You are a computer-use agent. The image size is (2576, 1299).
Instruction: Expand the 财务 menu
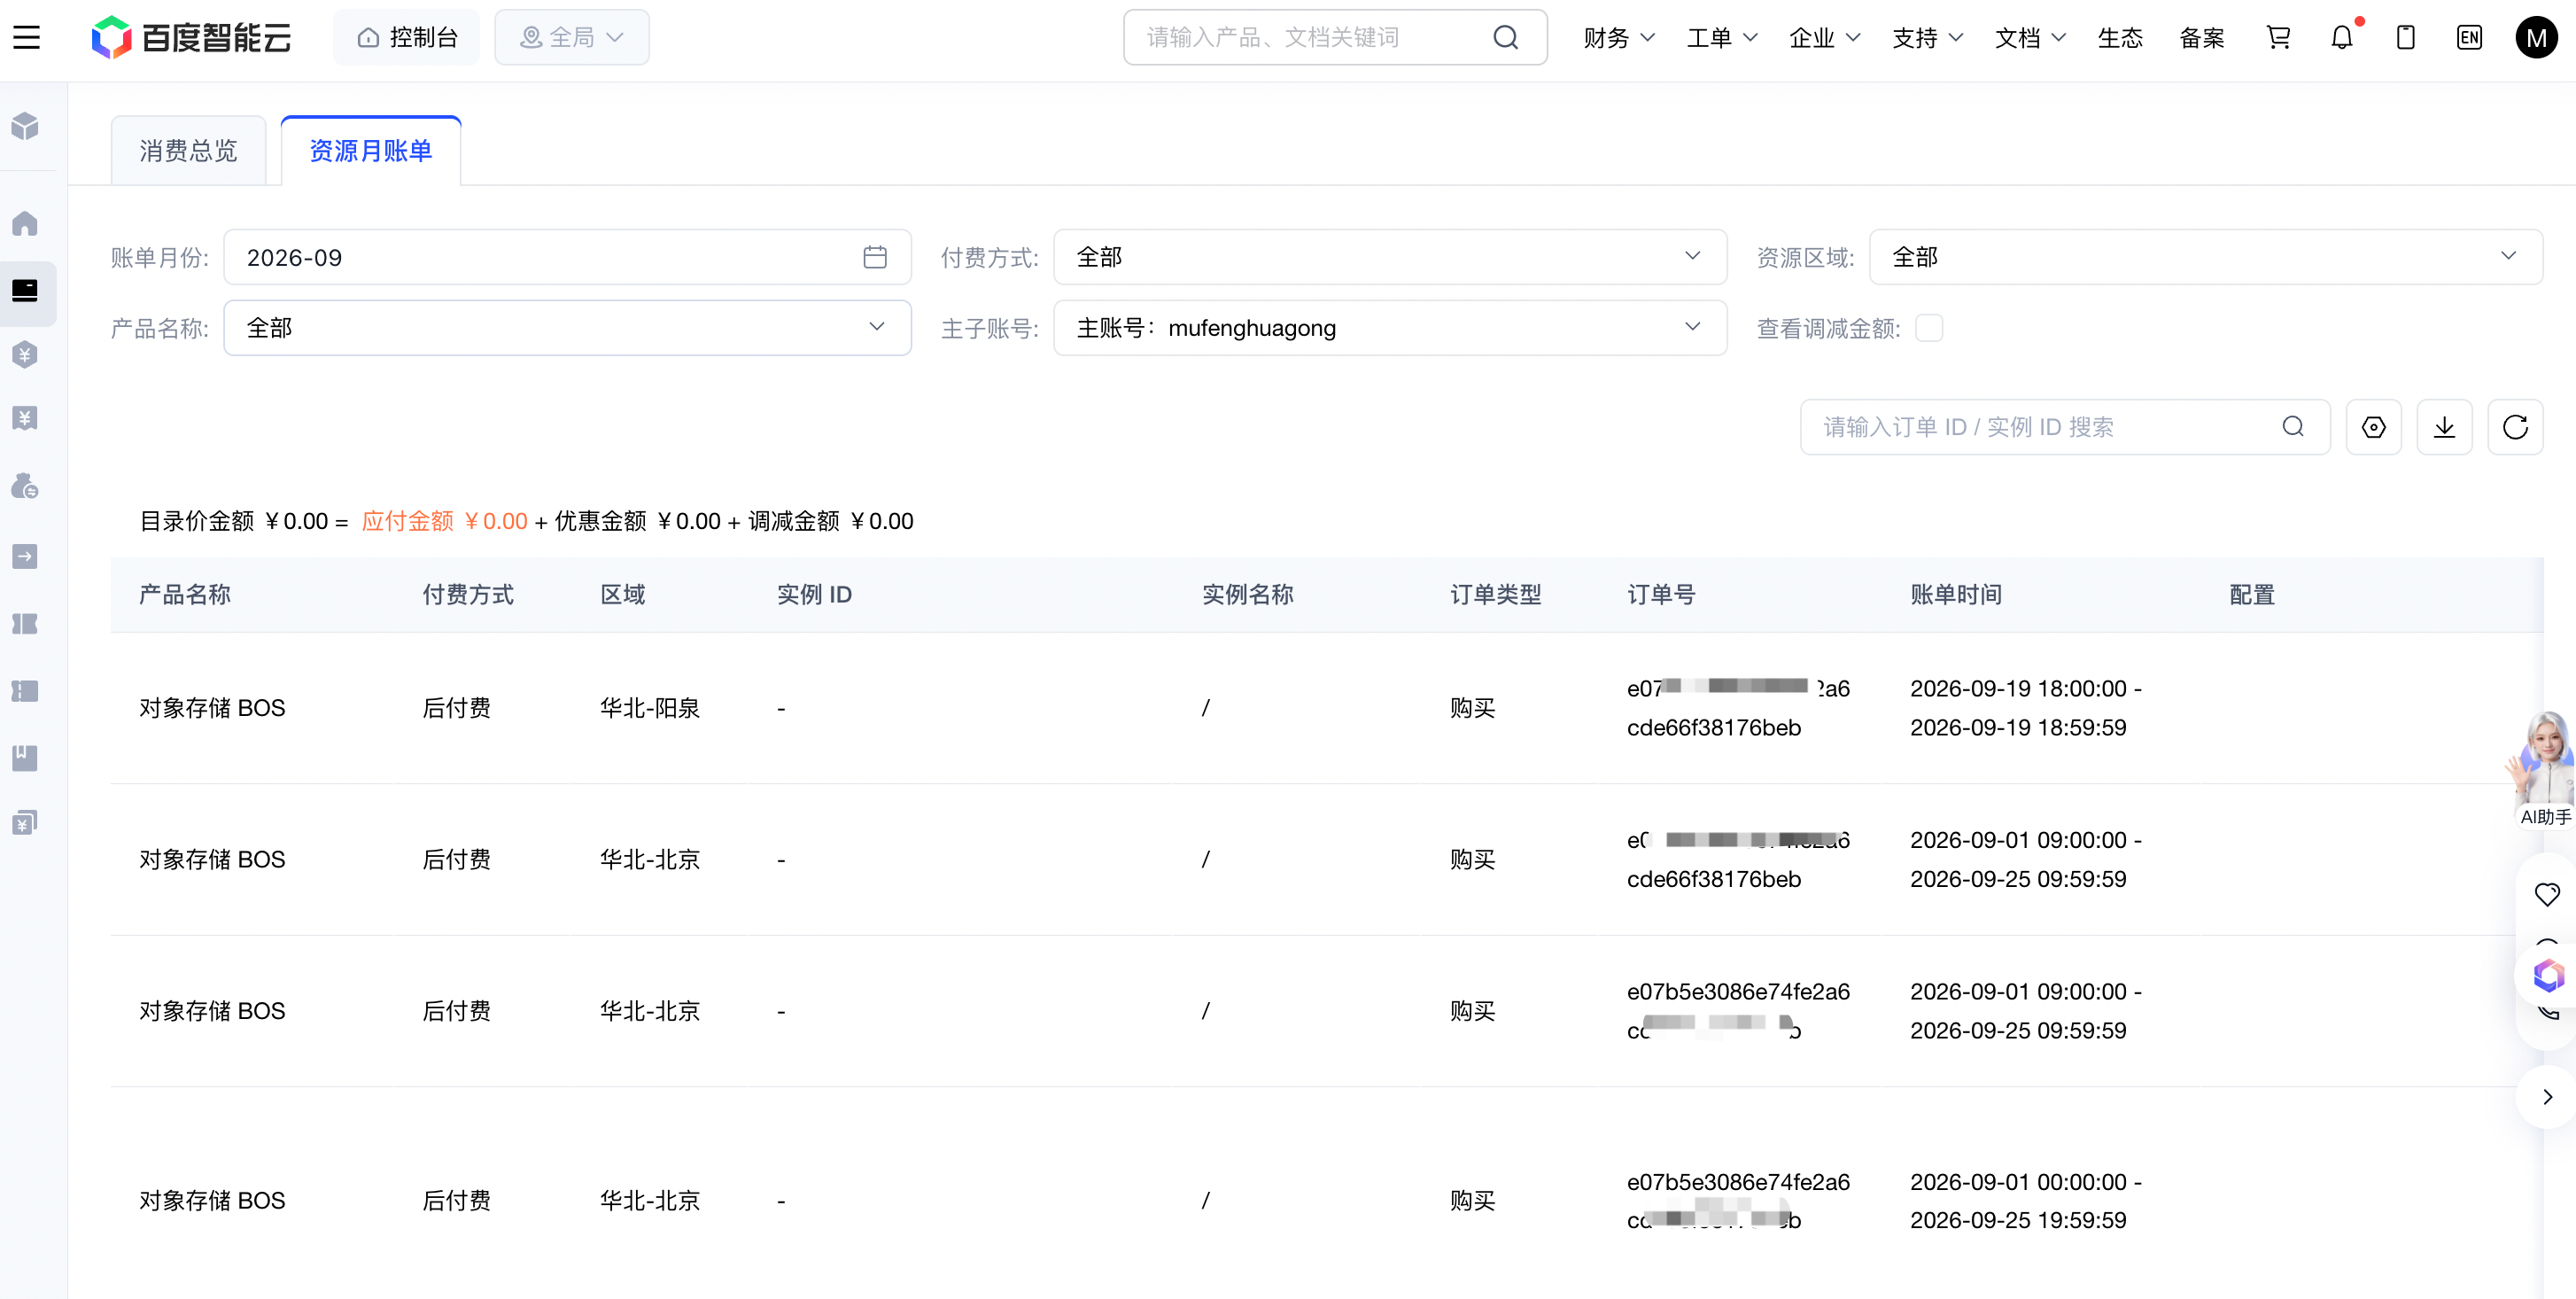click(x=1619, y=38)
